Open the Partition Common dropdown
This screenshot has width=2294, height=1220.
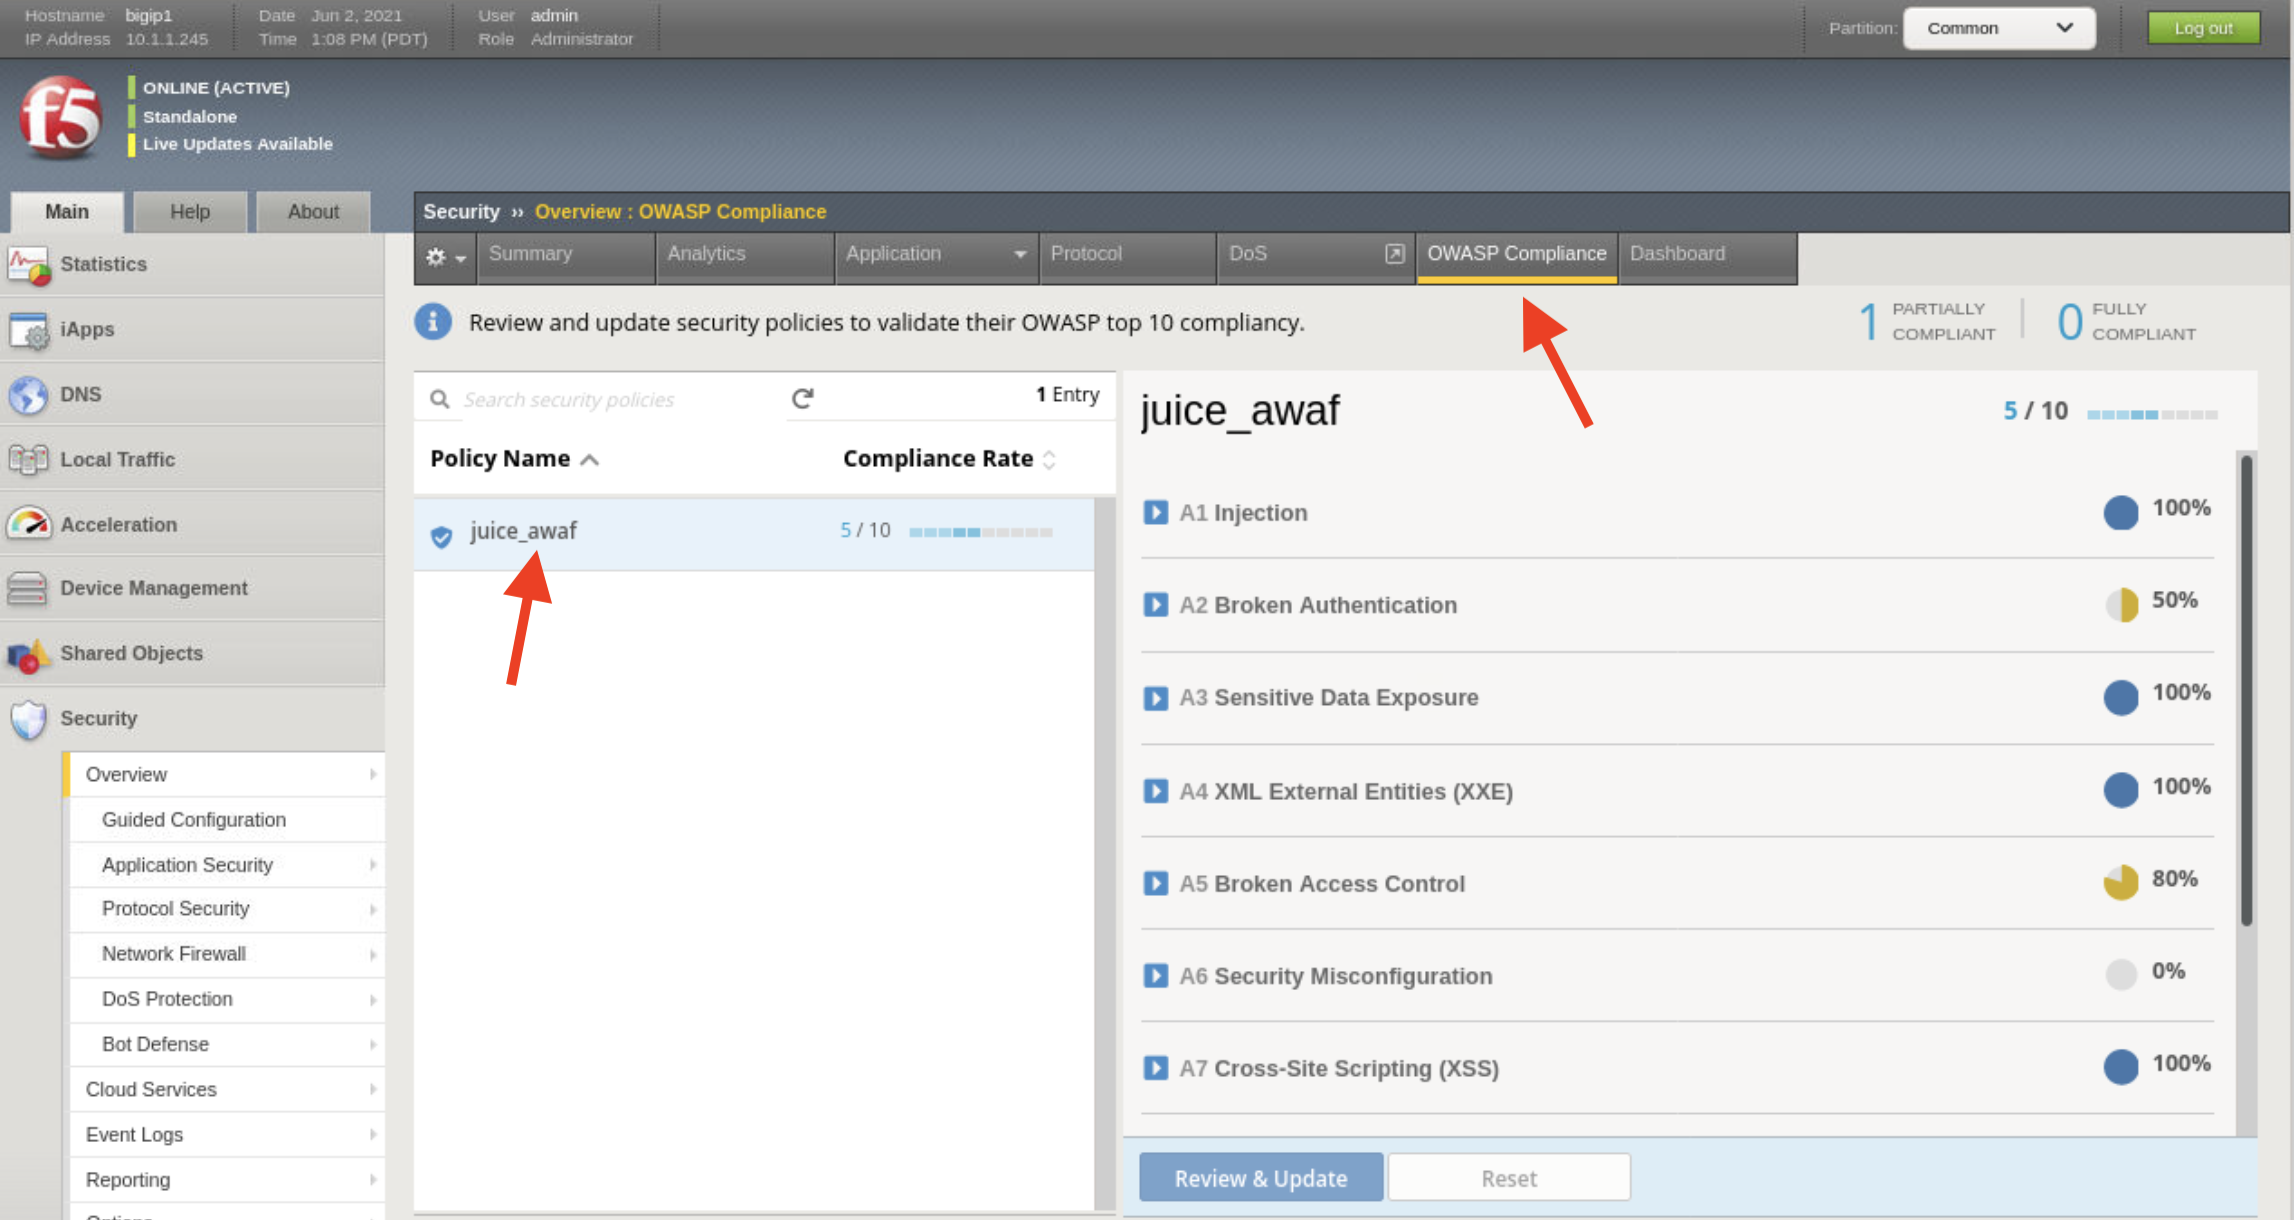click(1998, 28)
